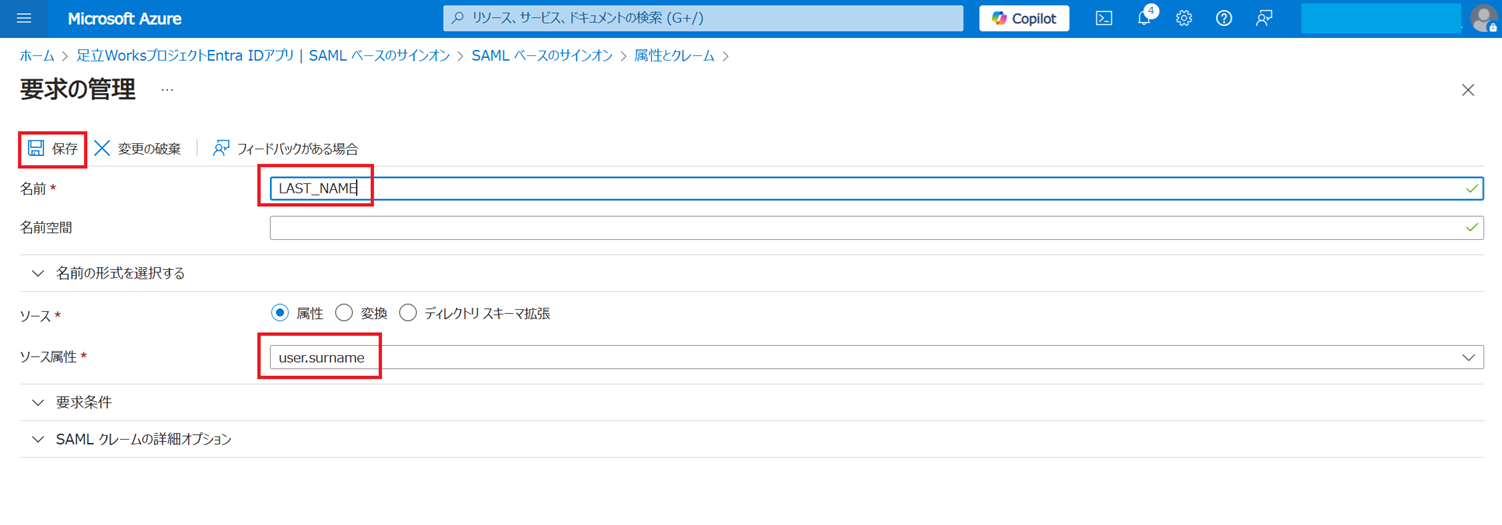
Task: Click the feedback icon in the top bar
Action: [1264, 18]
